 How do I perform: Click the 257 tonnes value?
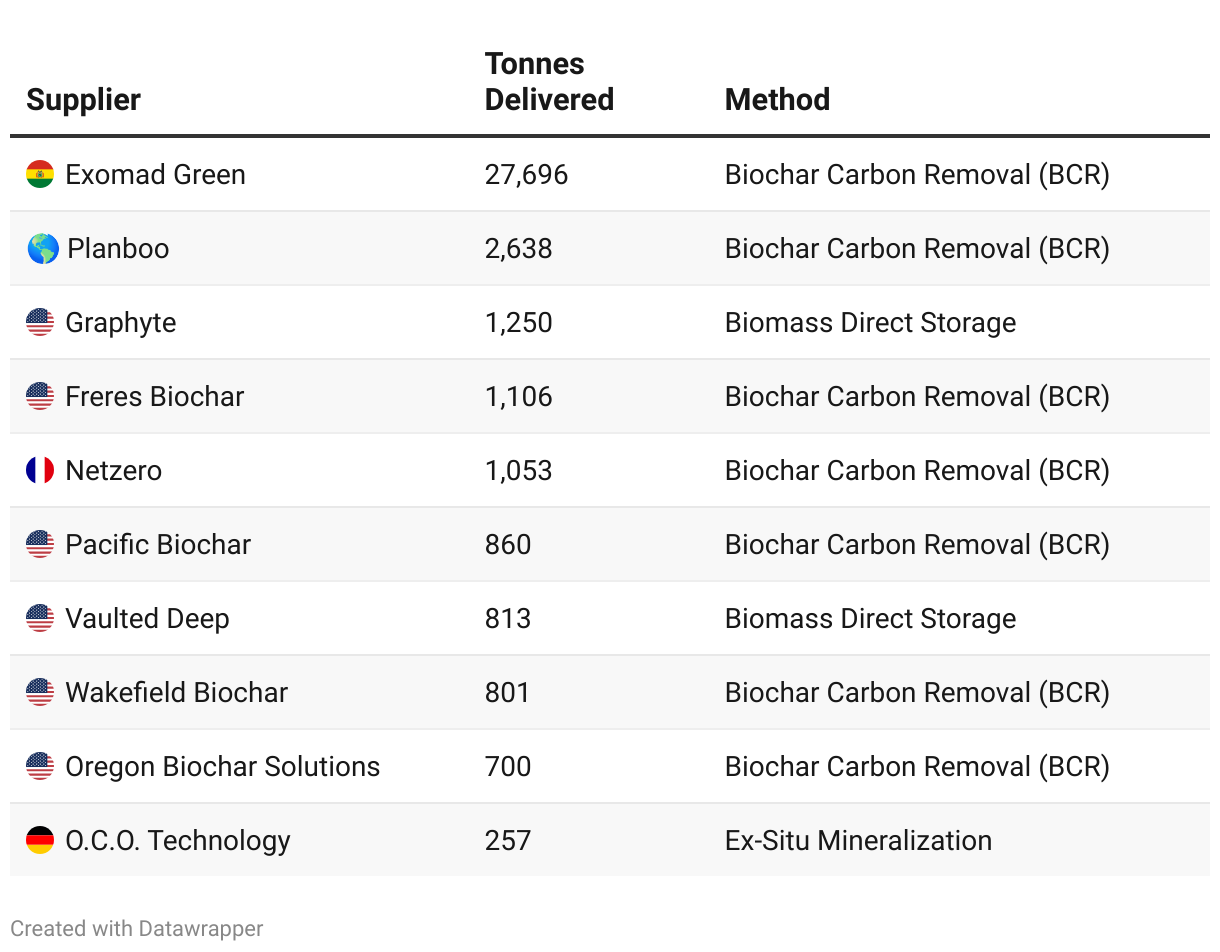click(508, 840)
